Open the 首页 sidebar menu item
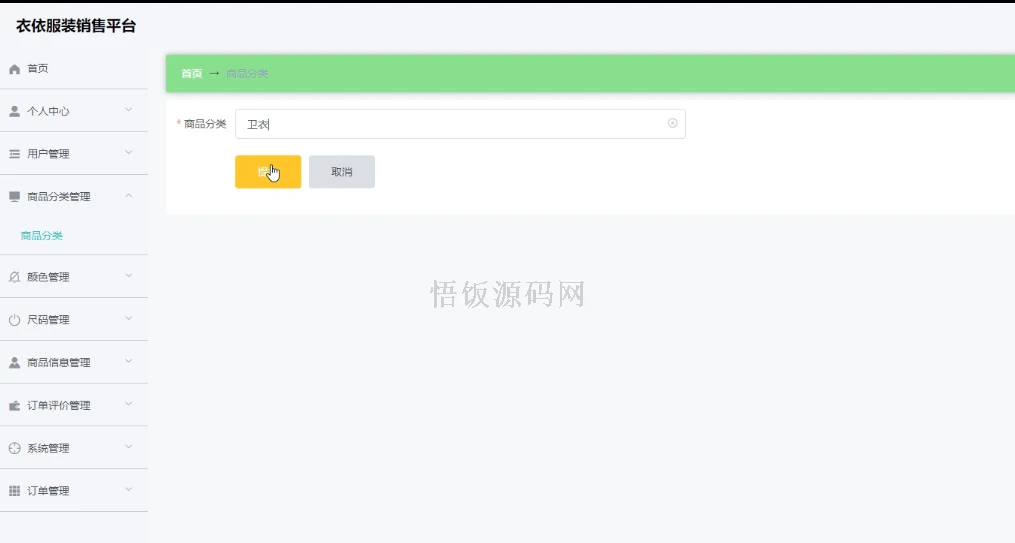Image resolution: width=1015 pixels, height=543 pixels. pyautogui.click(x=74, y=69)
